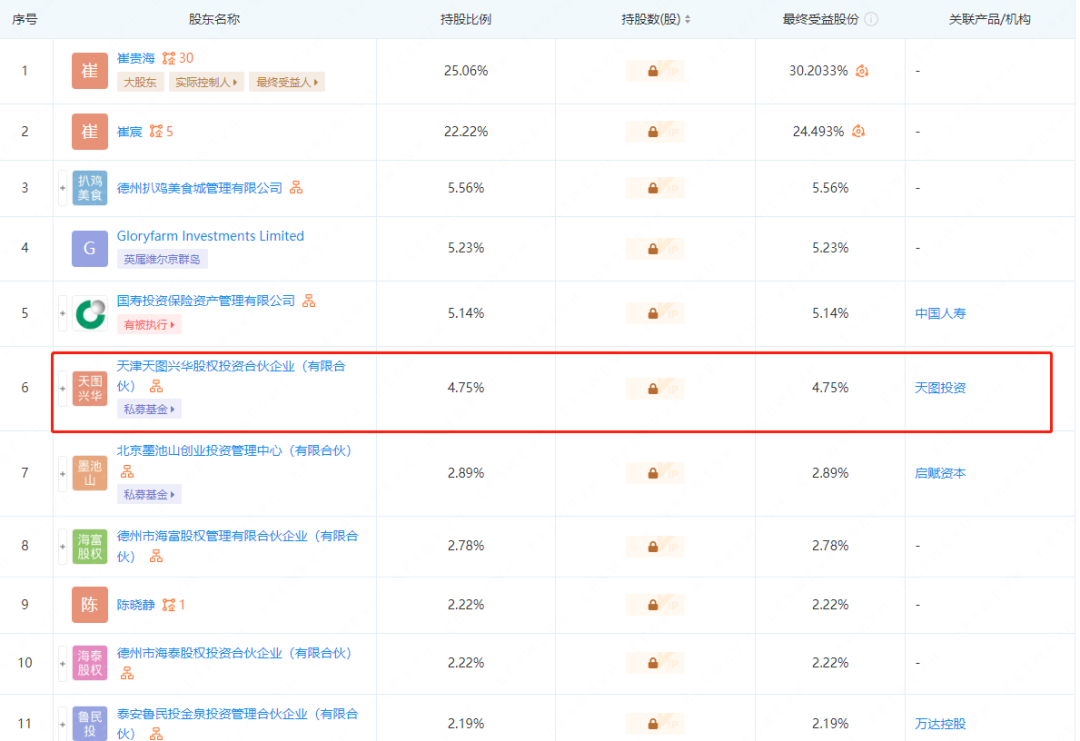The height and width of the screenshot is (741, 1080).
Task: Open the 实际控制人 tag under 崔贵海
Action: [207, 83]
